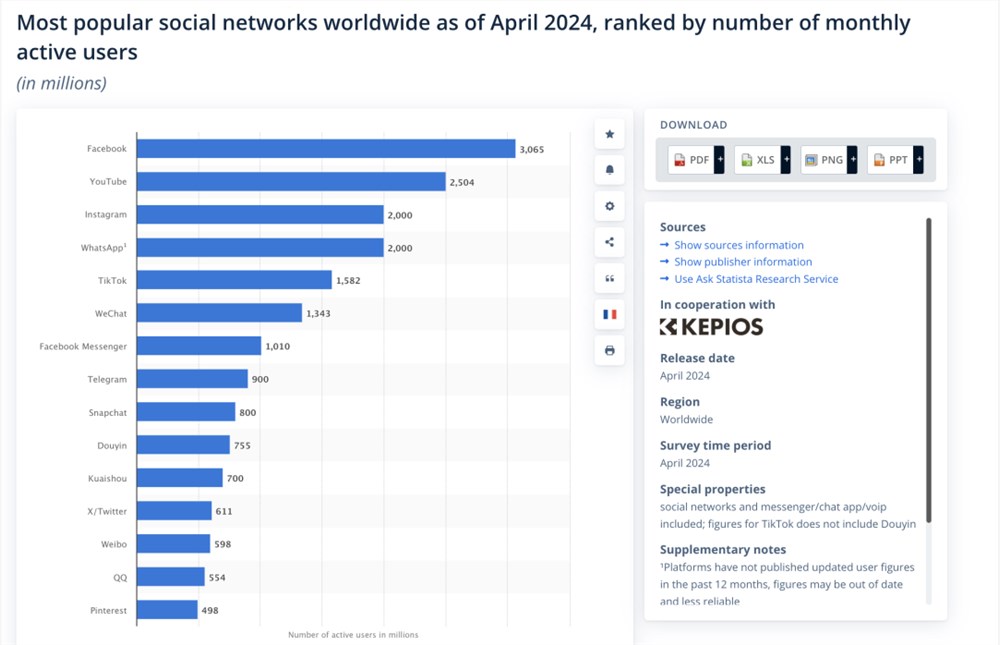
Task: Open Show sources information link
Action: pyautogui.click(x=739, y=245)
